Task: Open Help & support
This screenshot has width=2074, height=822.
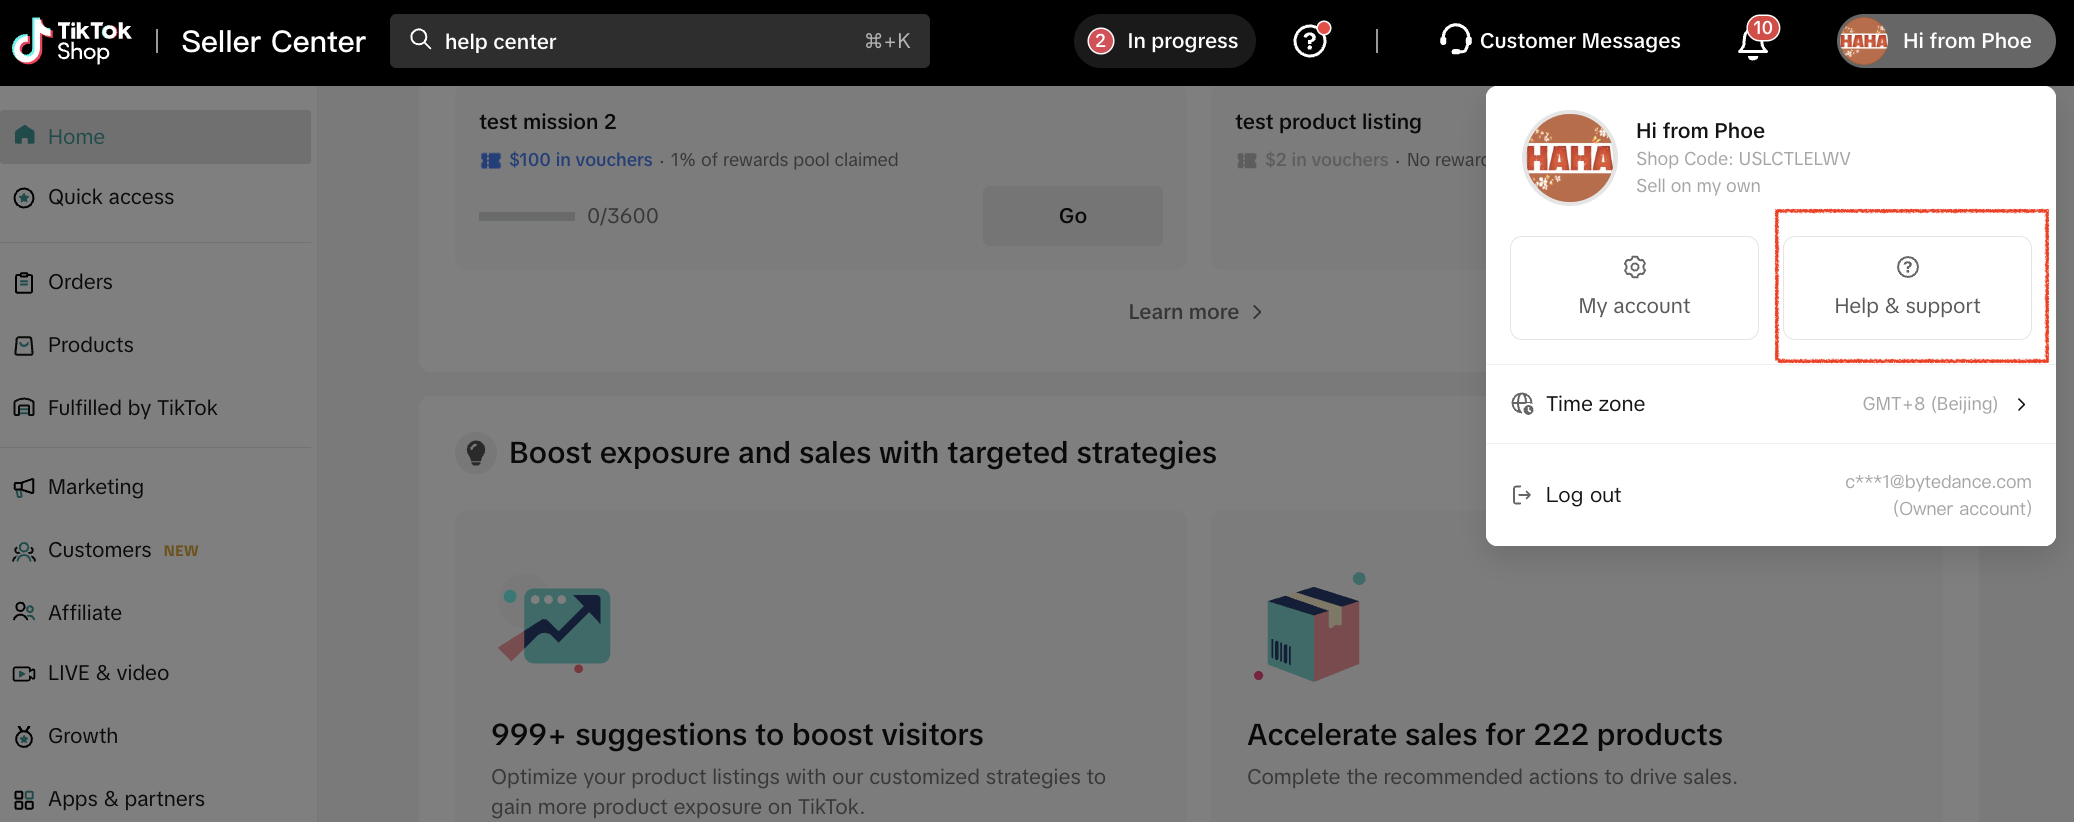Action: [1907, 288]
